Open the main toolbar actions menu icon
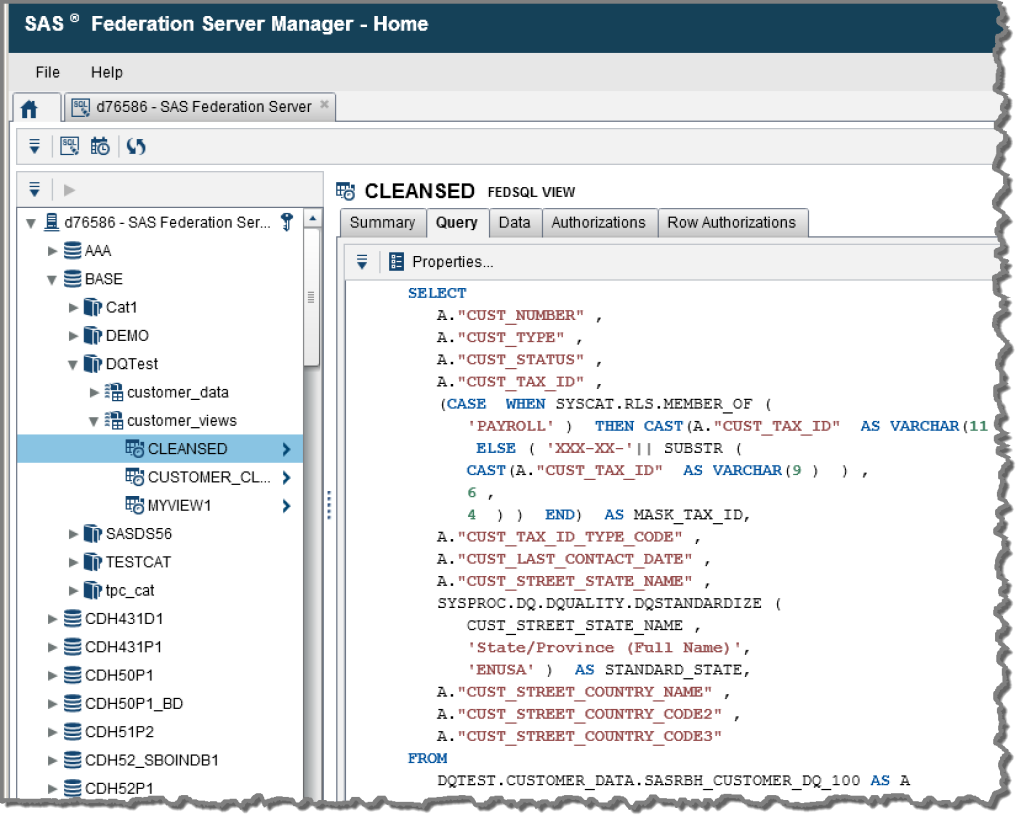Viewport: 1024px width, 824px height. click(34, 146)
